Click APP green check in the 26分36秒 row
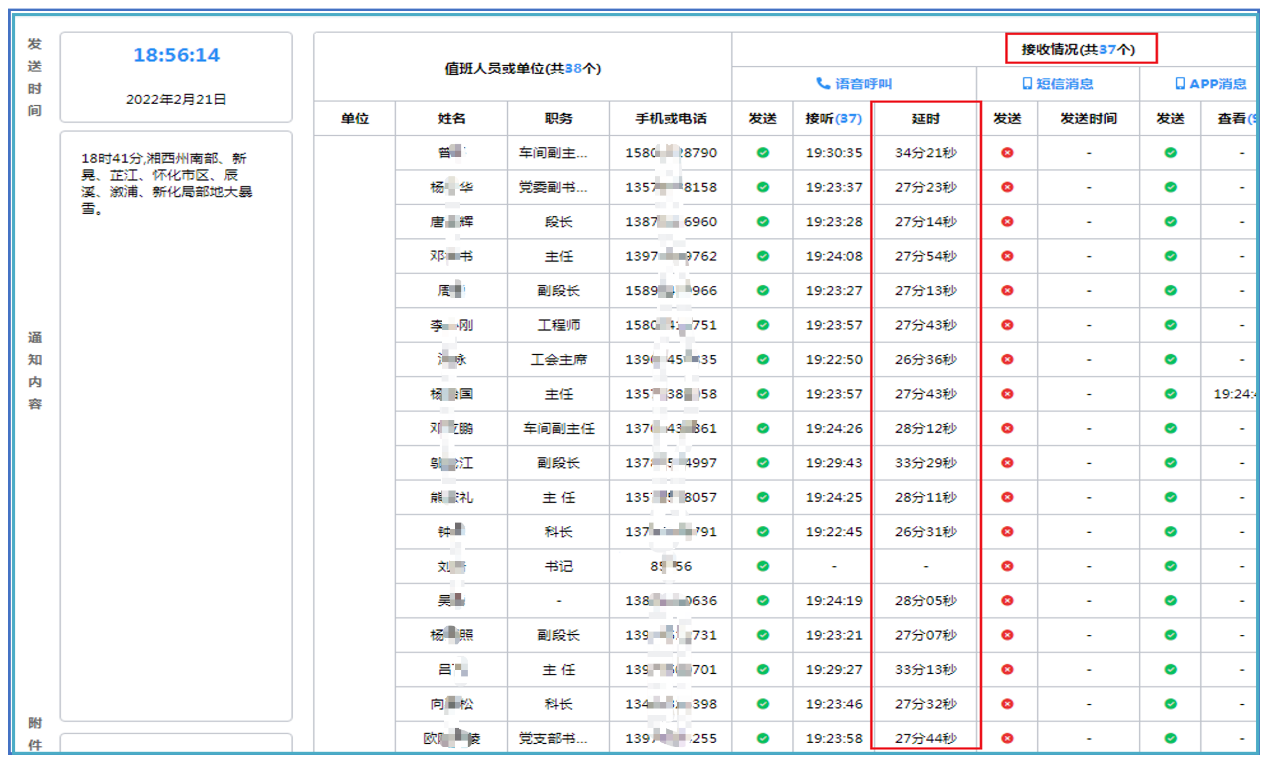This screenshot has width=1268, height=763. (1171, 359)
